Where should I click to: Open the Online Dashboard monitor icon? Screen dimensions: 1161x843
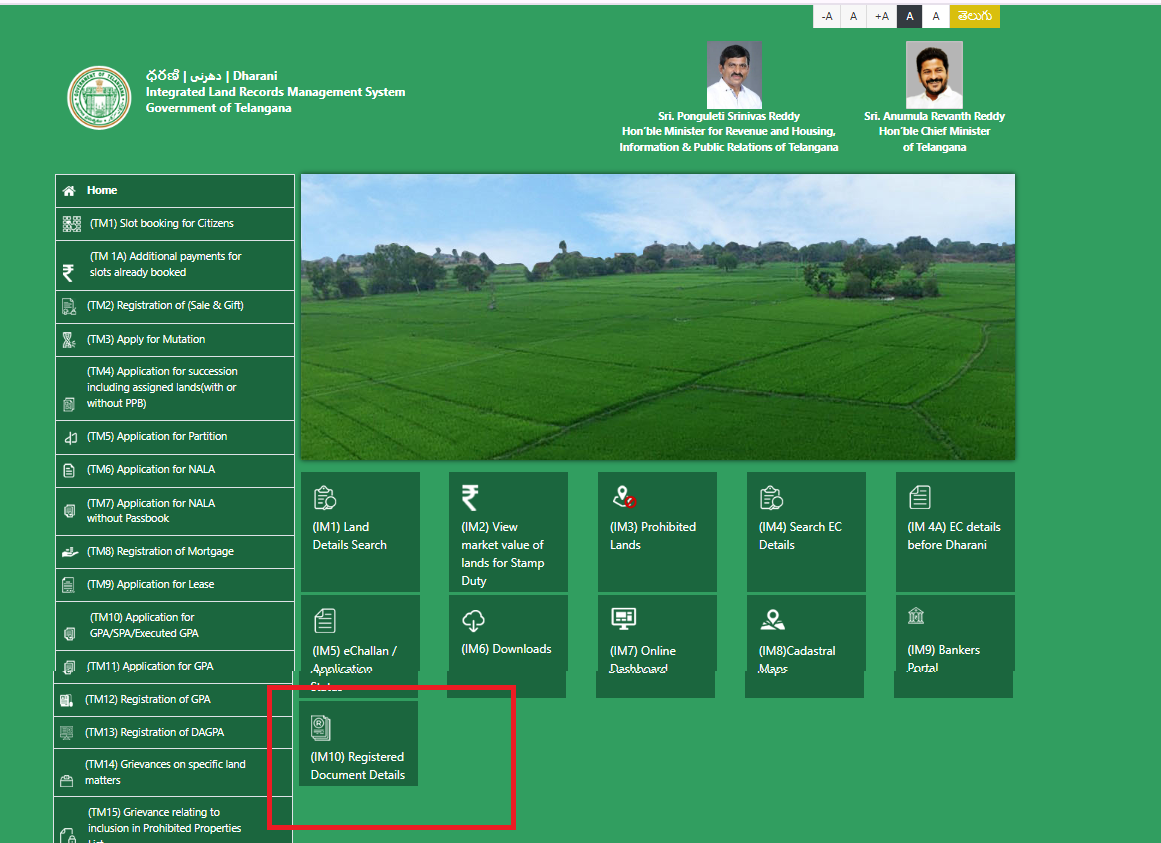tap(623, 619)
